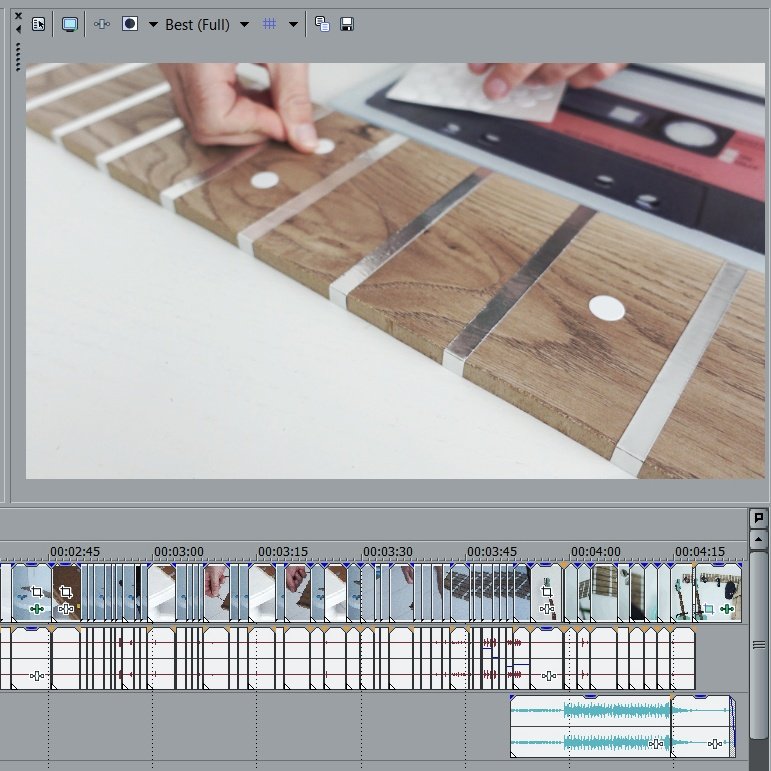Open Event FX on last short music clip
Image resolution: width=771 pixels, height=771 pixels.
(715, 743)
